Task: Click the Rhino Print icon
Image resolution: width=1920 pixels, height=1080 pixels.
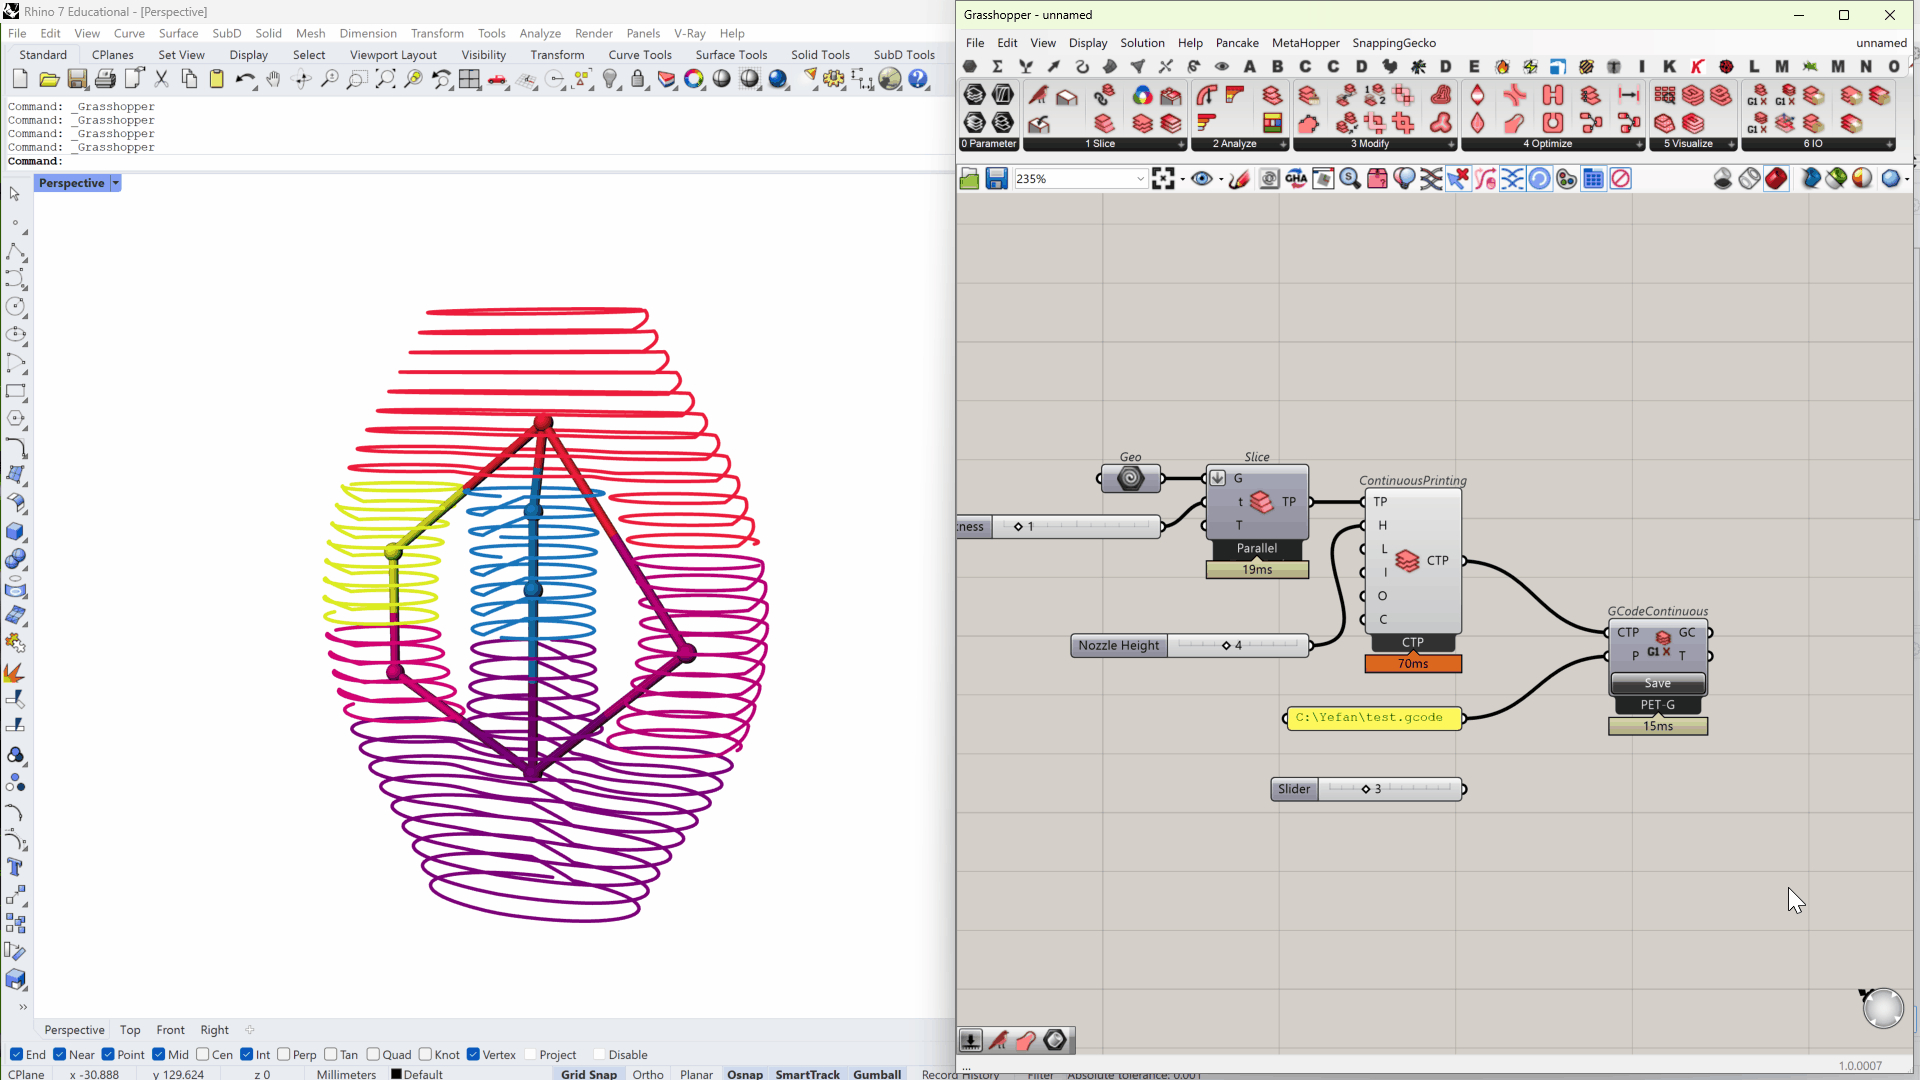Action: click(105, 80)
